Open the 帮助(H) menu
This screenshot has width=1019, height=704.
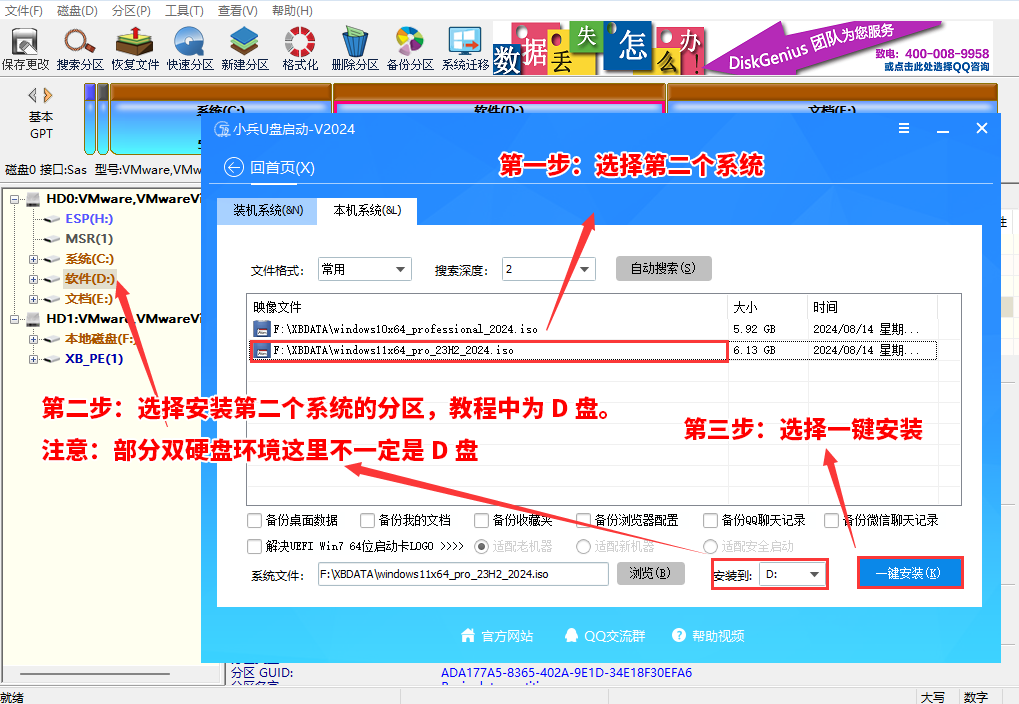(292, 10)
